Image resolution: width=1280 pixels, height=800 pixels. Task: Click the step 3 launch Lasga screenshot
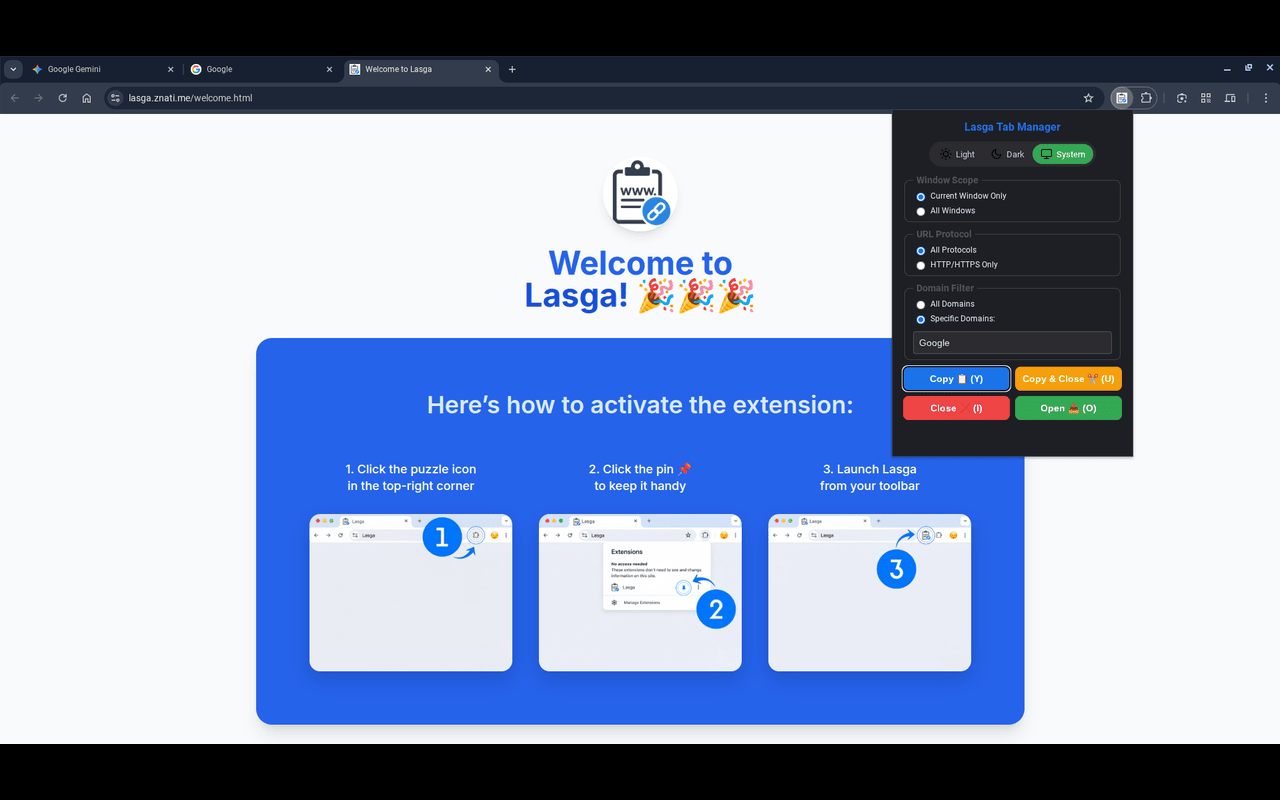(x=870, y=593)
